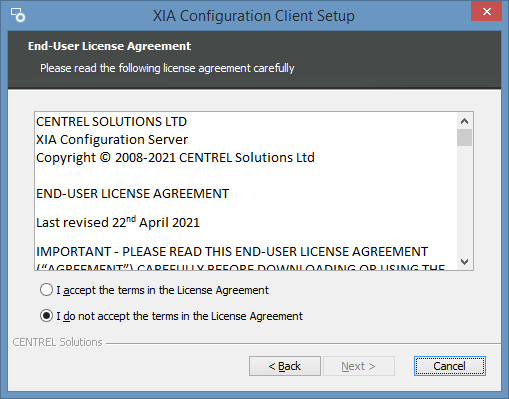Click the Copyright 2008-2021 line in license
Screen dimensions: 509x399
point(175,158)
